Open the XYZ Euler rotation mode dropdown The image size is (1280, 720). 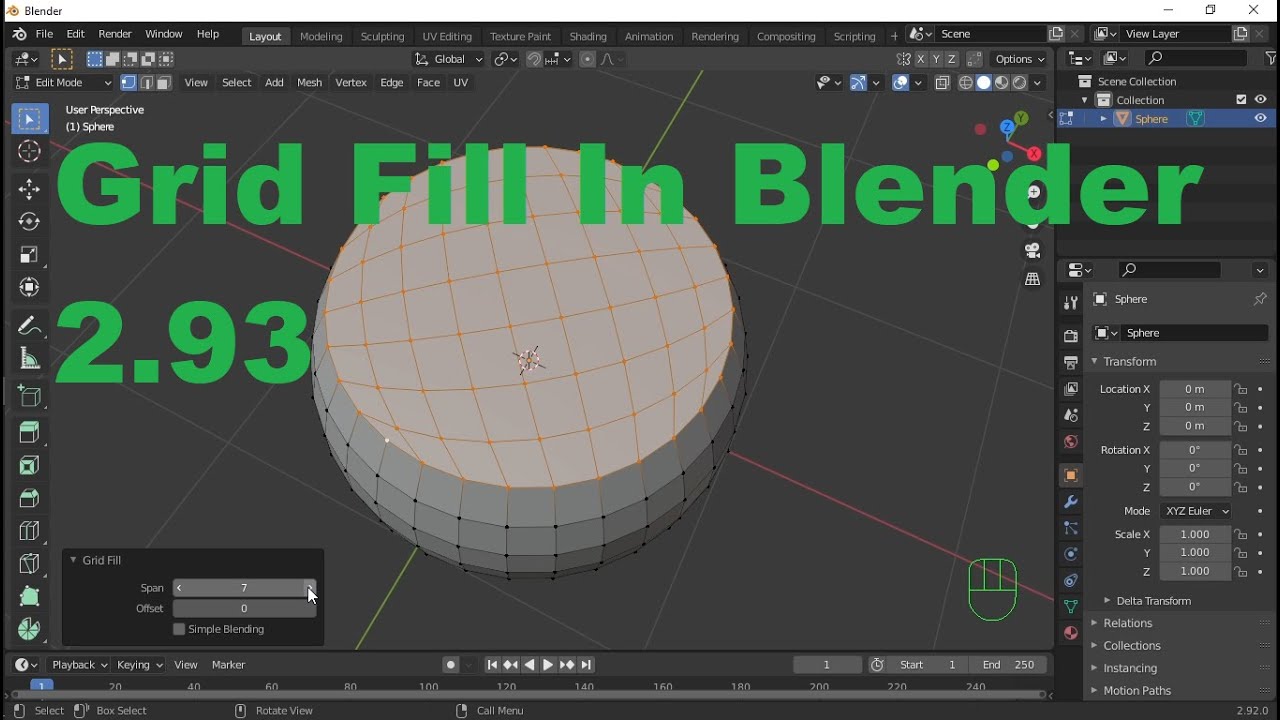point(1195,511)
